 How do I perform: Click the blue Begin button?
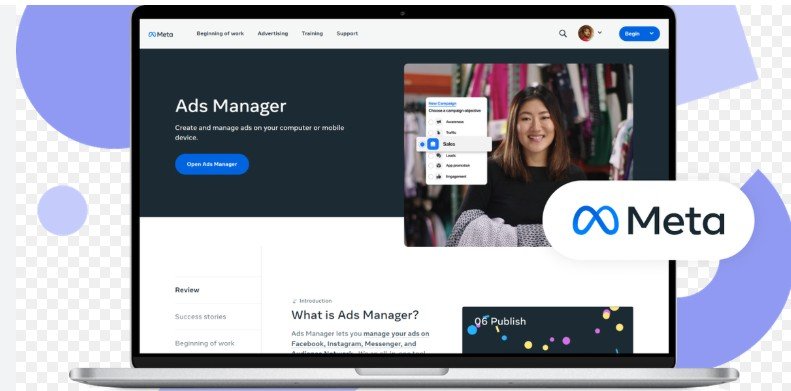point(639,34)
